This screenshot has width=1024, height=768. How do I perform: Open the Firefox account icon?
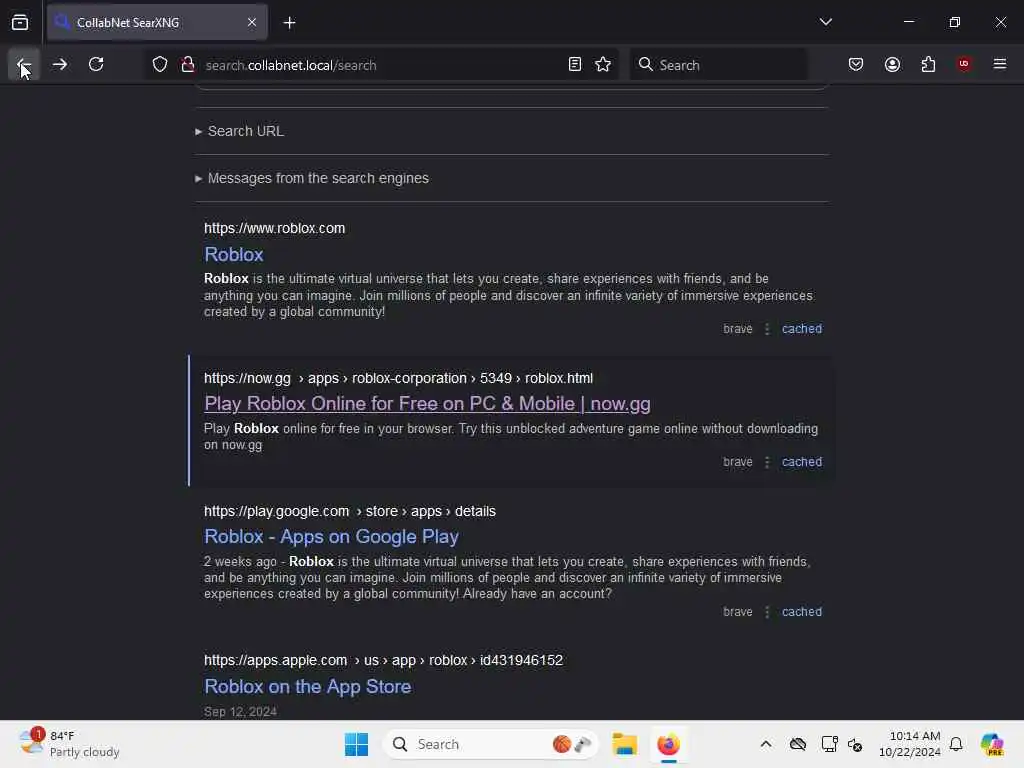tap(892, 64)
